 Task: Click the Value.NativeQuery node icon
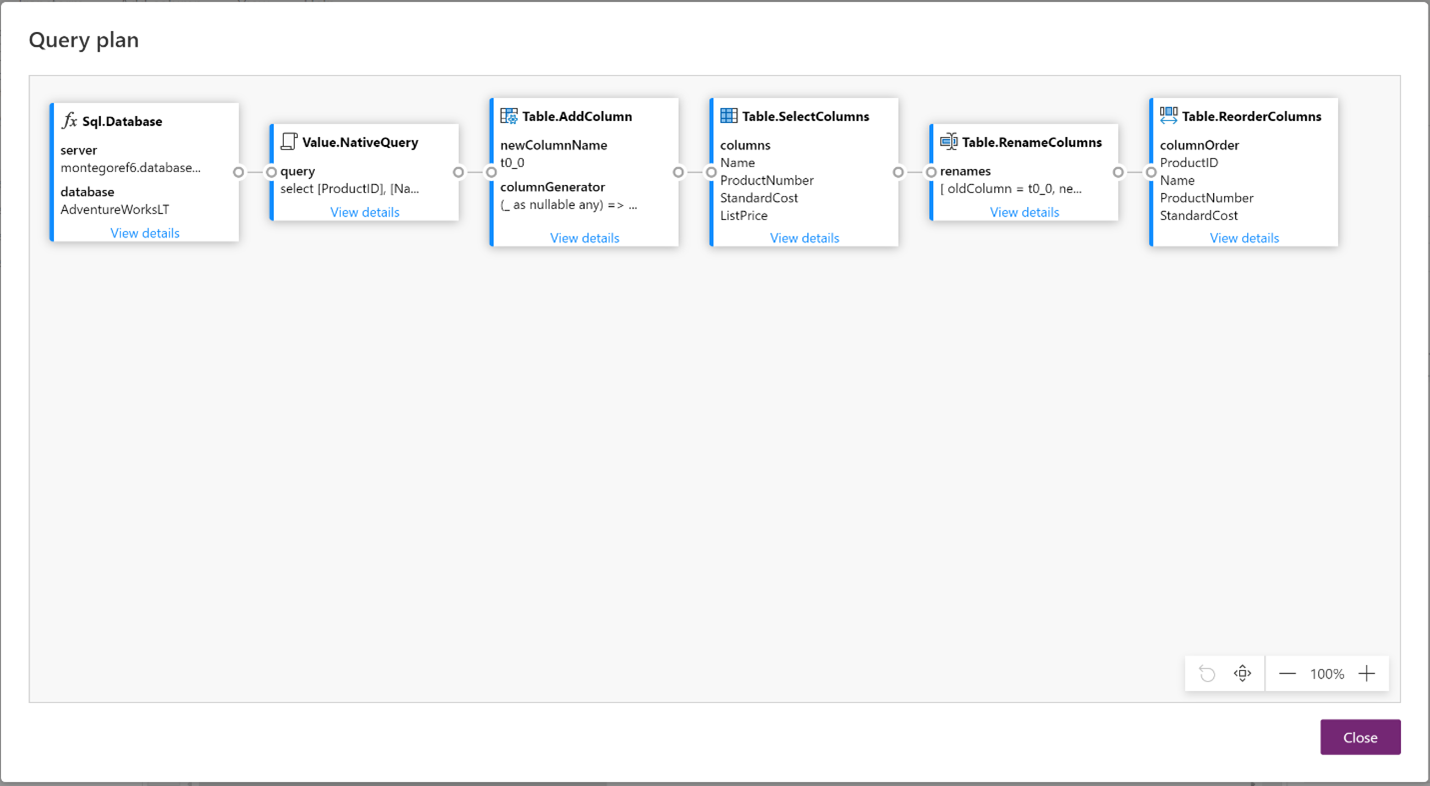point(289,141)
